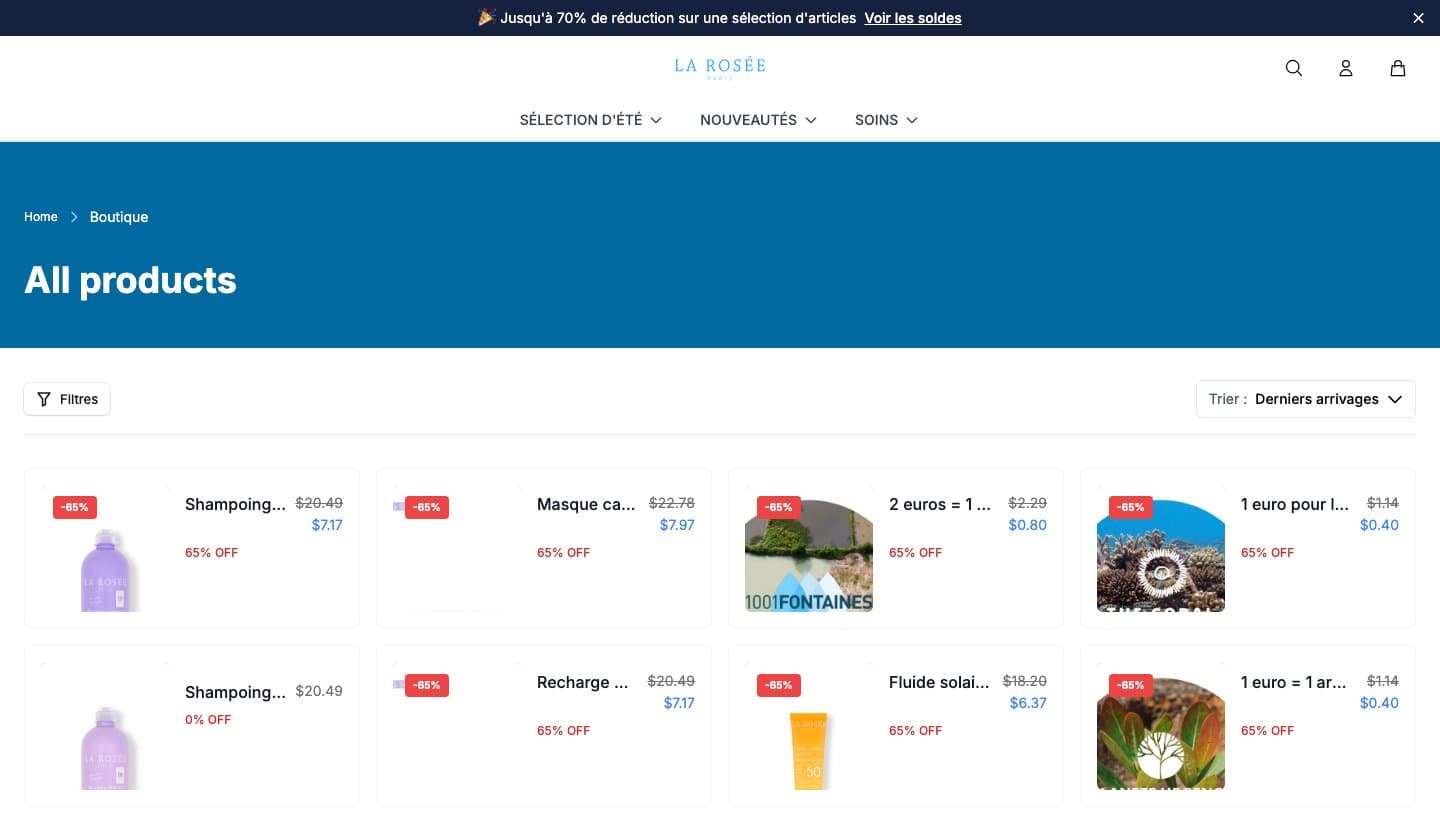Click the struck-through $18.20 price

pos(1025,681)
